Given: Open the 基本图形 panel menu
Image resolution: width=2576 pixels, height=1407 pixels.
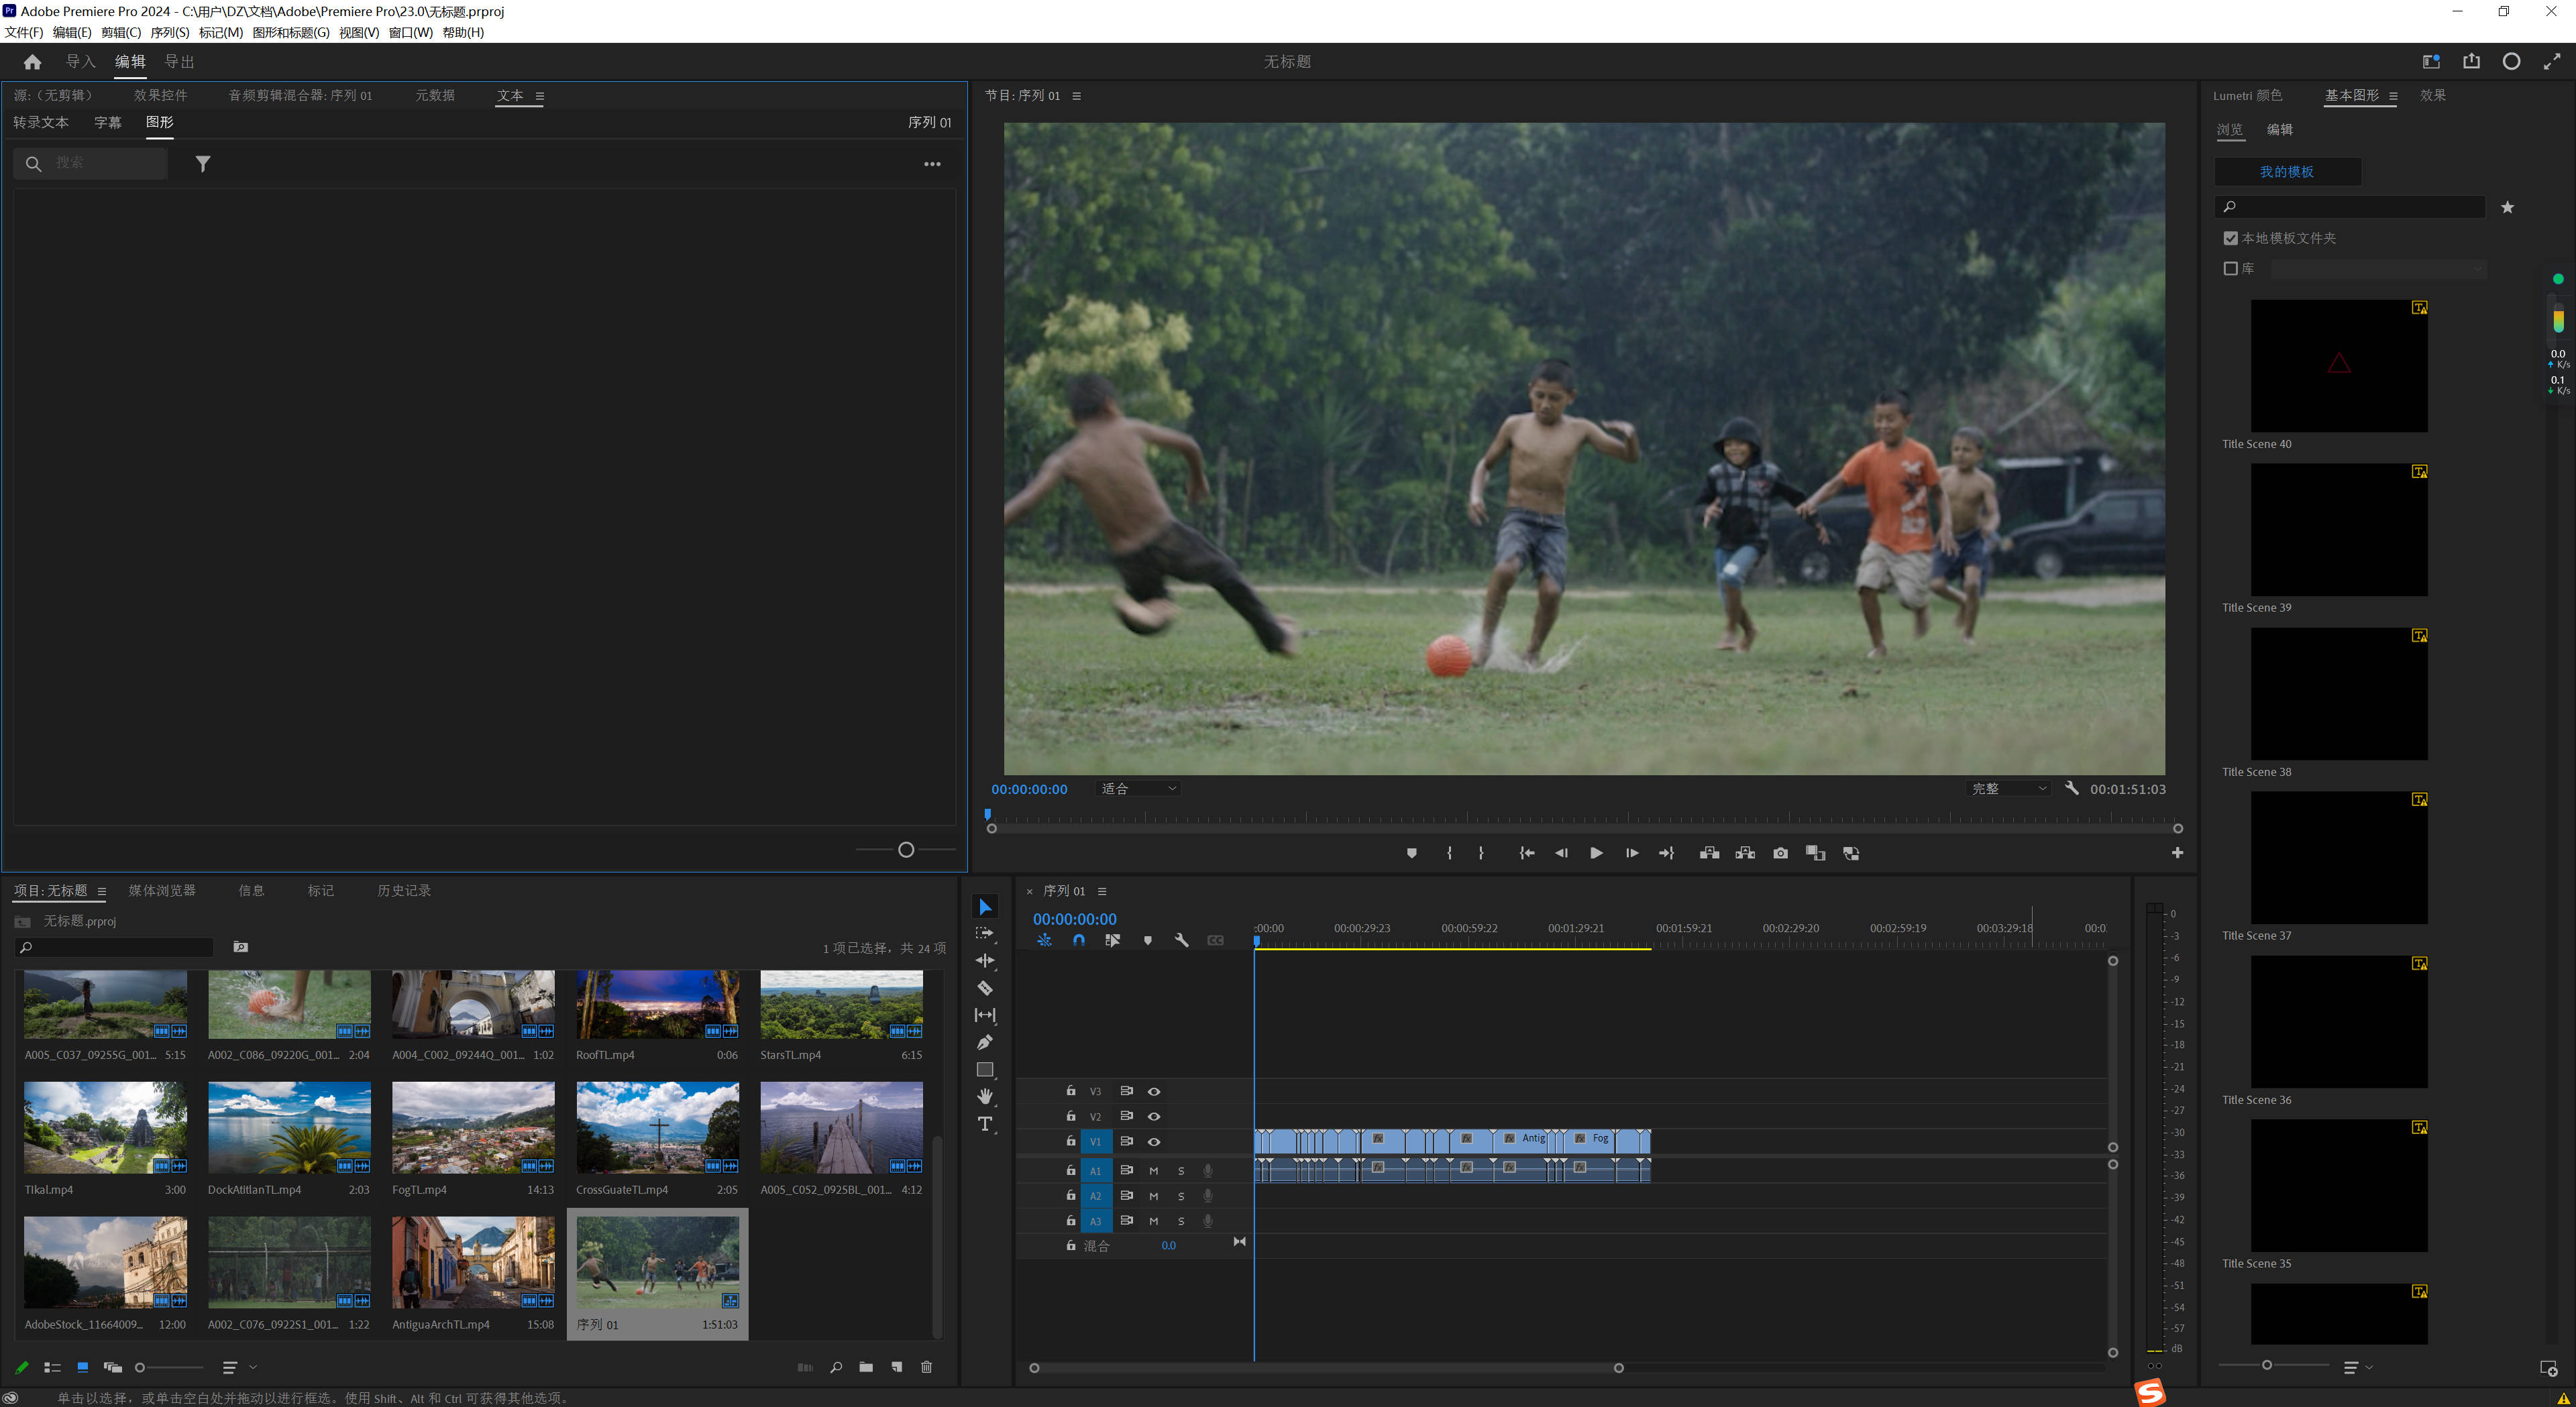Looking at the screenshot, I should click(x=2393, y=96).
